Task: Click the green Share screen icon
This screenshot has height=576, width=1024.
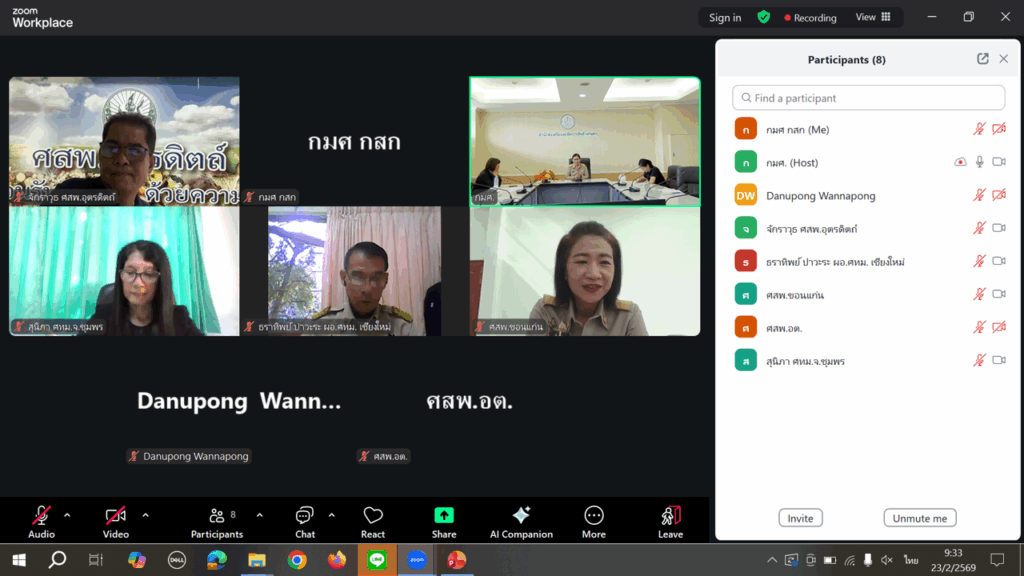Action: [x=444, y=520]
